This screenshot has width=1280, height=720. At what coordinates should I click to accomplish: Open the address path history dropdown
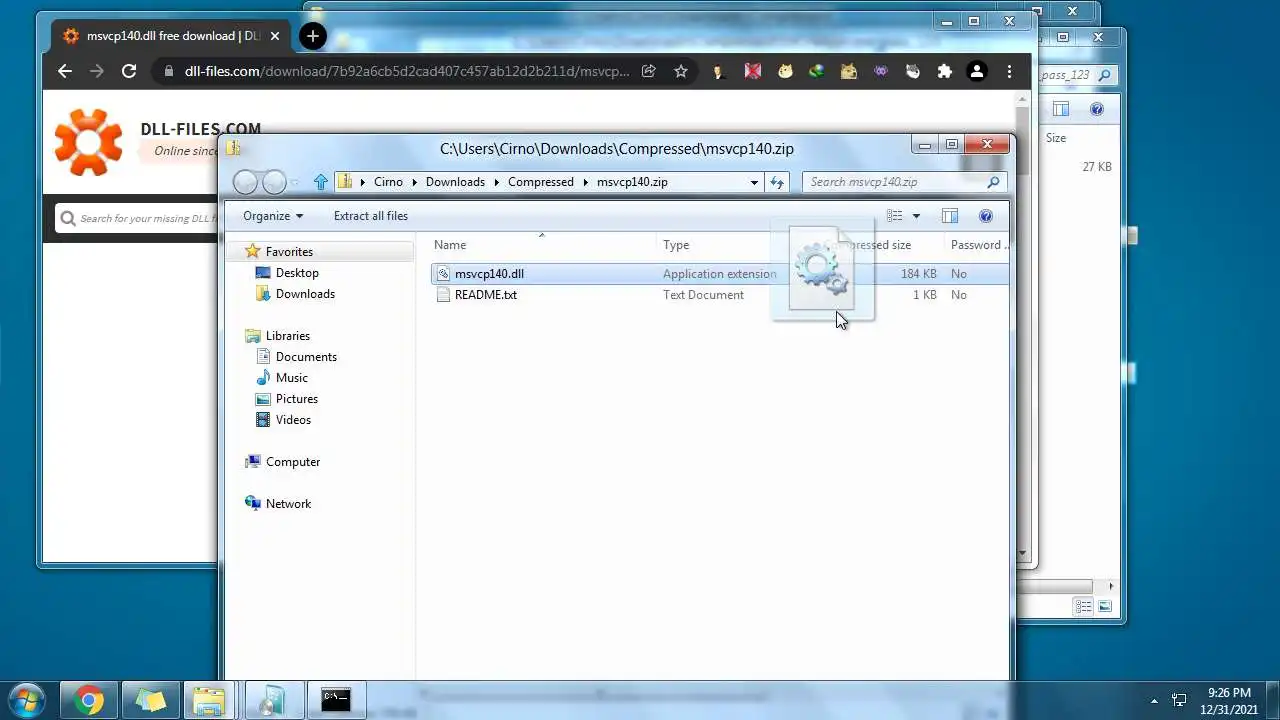[754, 182]
